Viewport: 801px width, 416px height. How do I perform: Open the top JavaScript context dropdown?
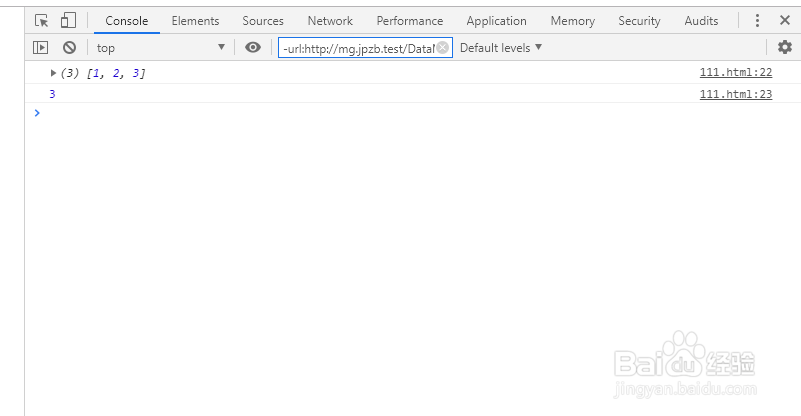160,48
